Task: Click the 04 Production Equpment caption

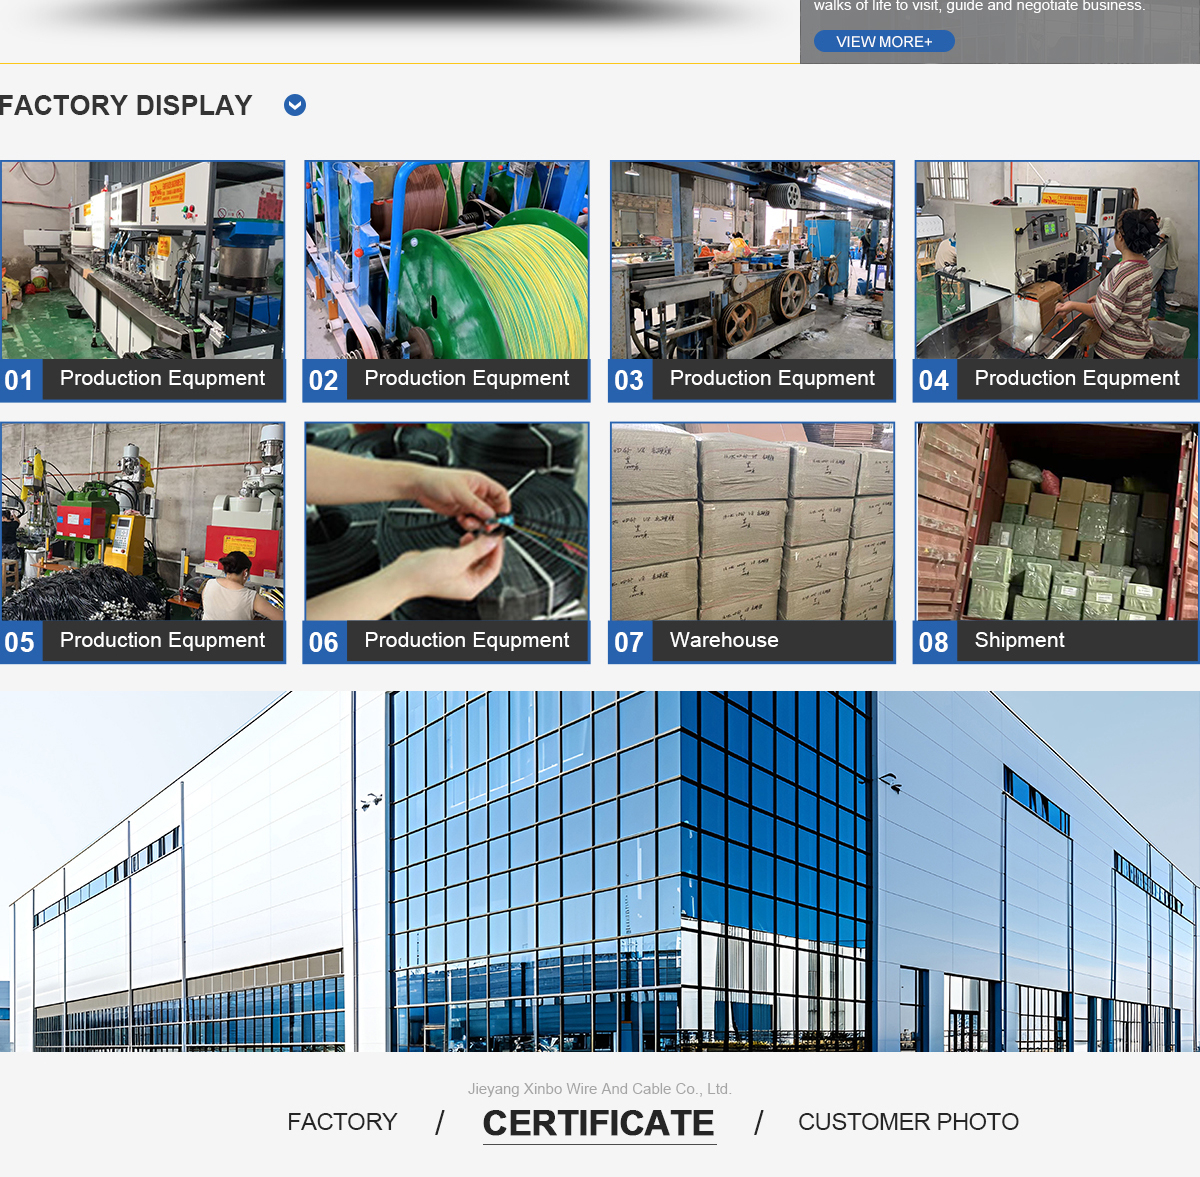Action: [1078, 379]
